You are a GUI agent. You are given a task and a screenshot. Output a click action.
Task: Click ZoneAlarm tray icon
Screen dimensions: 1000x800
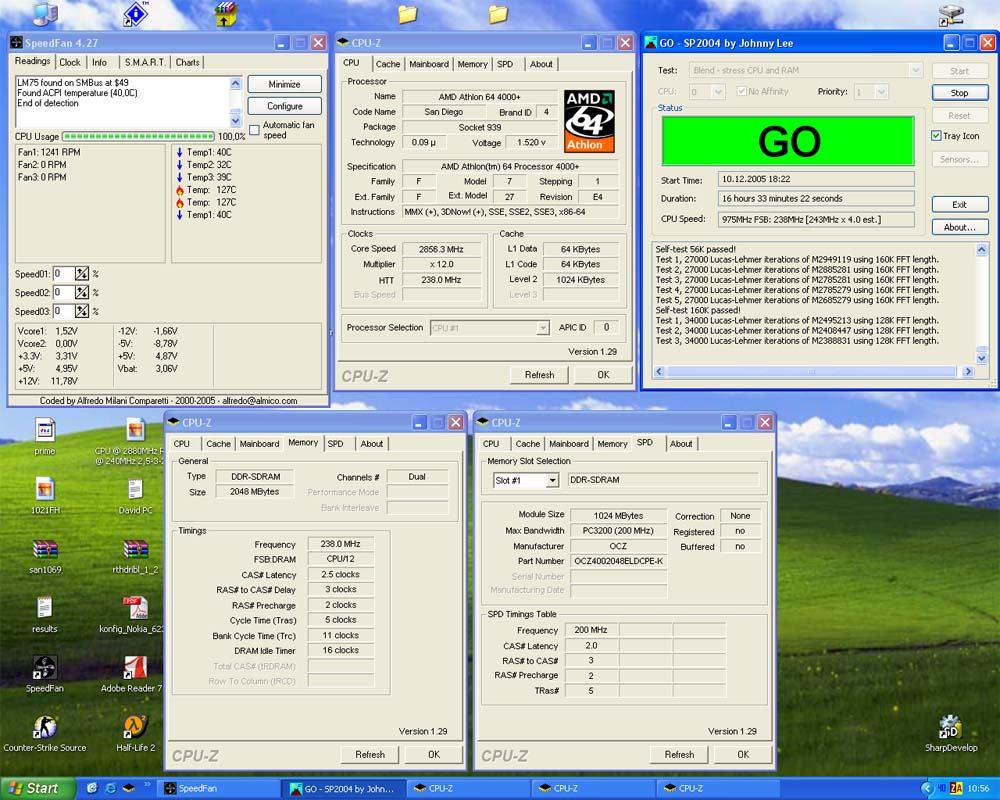[955, 789]
